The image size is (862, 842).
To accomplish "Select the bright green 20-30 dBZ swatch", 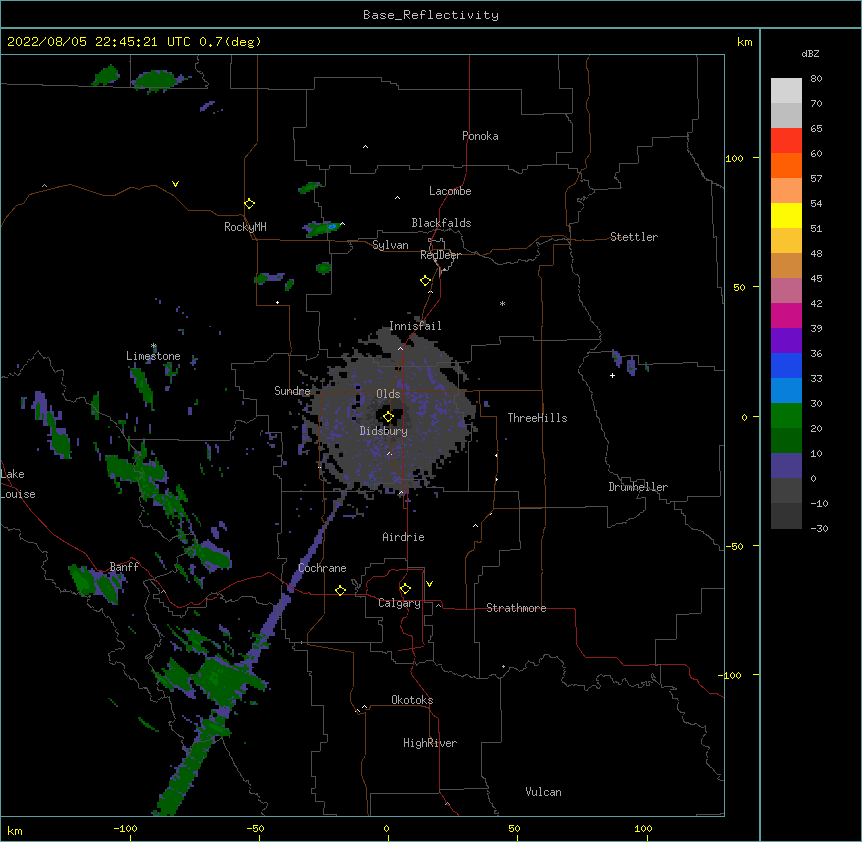I will (786, 416).
